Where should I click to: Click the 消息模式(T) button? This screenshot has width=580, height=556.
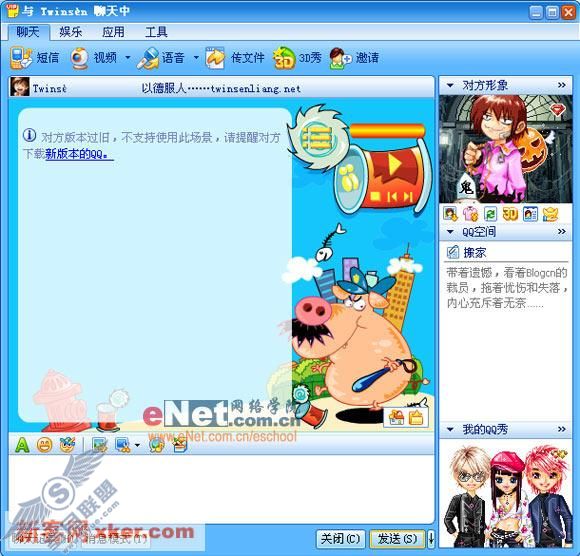coord(115,539)
